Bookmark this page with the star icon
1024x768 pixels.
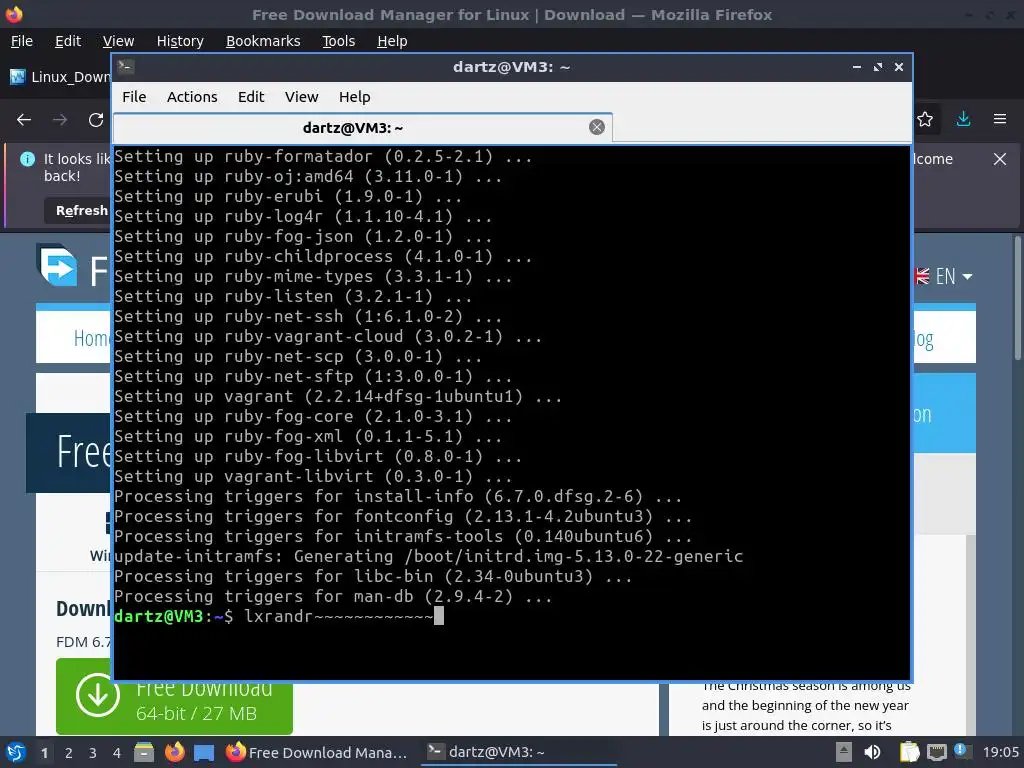[925, 120]
